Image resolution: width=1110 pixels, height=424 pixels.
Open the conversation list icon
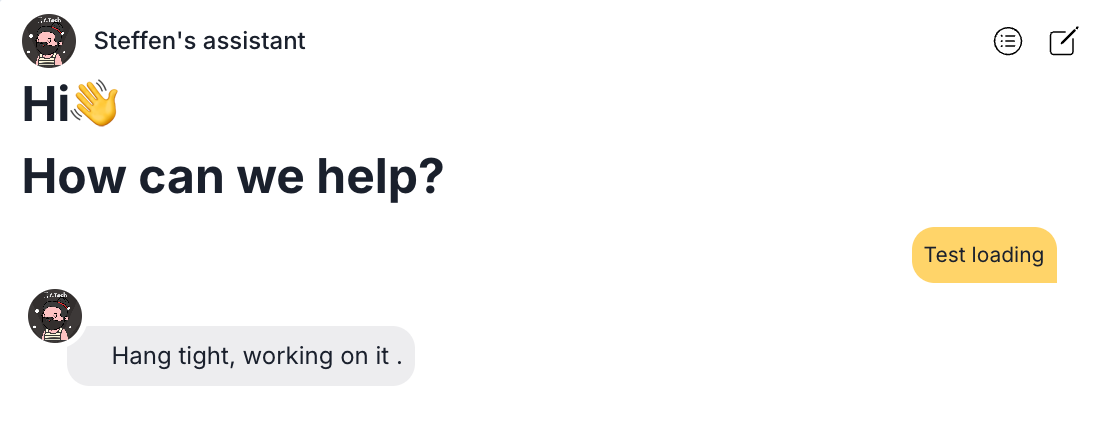click(1007, 41)
